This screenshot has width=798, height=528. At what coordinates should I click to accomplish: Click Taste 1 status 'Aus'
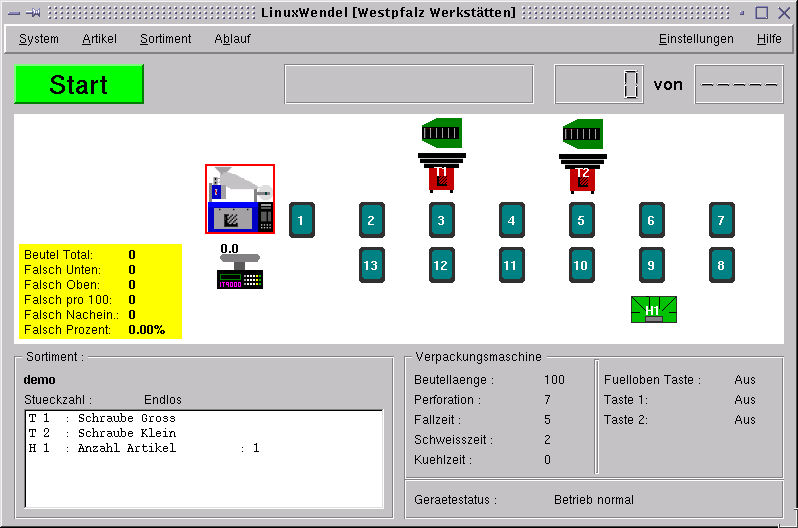pyautogui.click(x=745, y=400)
